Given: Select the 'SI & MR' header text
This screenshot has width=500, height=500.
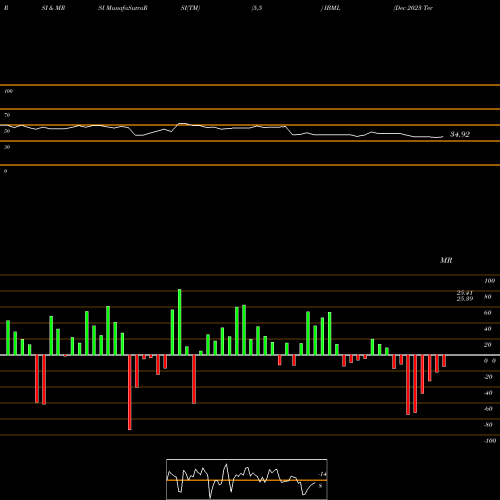Looking at the screenshot, I should [53, 8].
